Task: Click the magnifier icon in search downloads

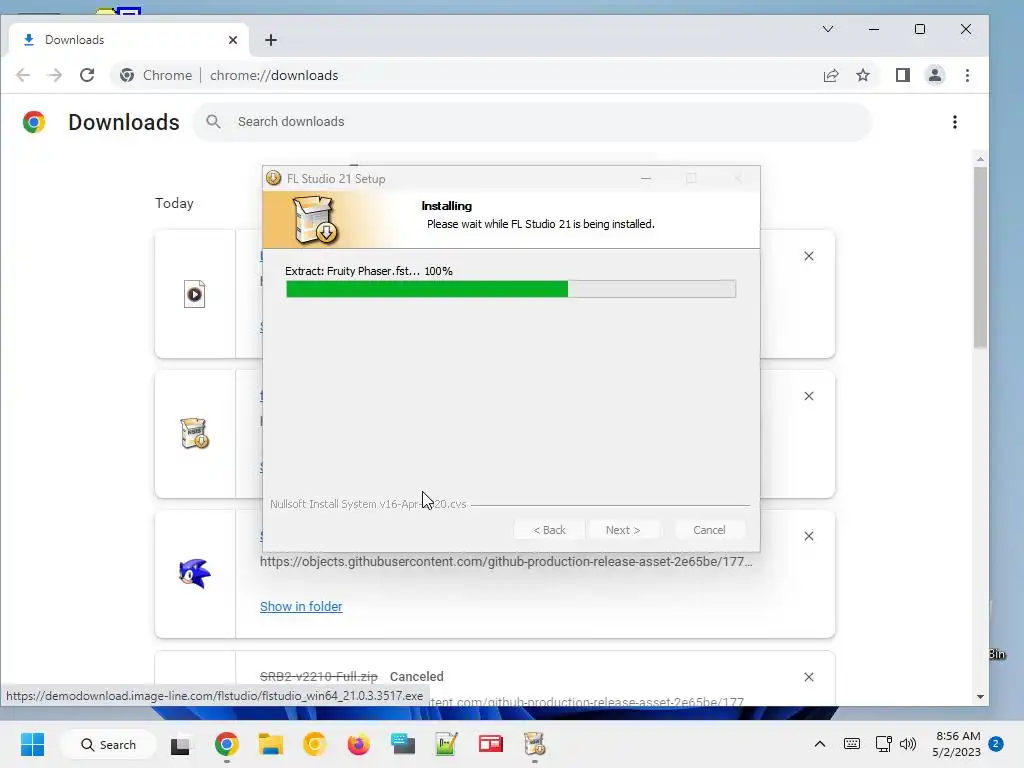Action: [213, 121]
